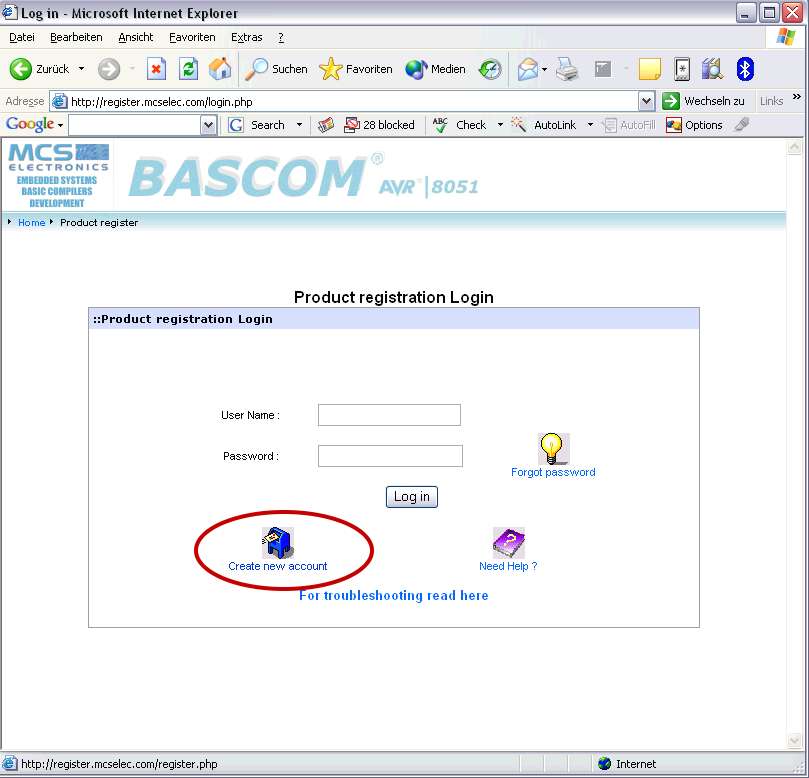The width and height of the screenshot is (809, 778).
Task: Refresh the page with green arrows icon
Action: (188, 69)
